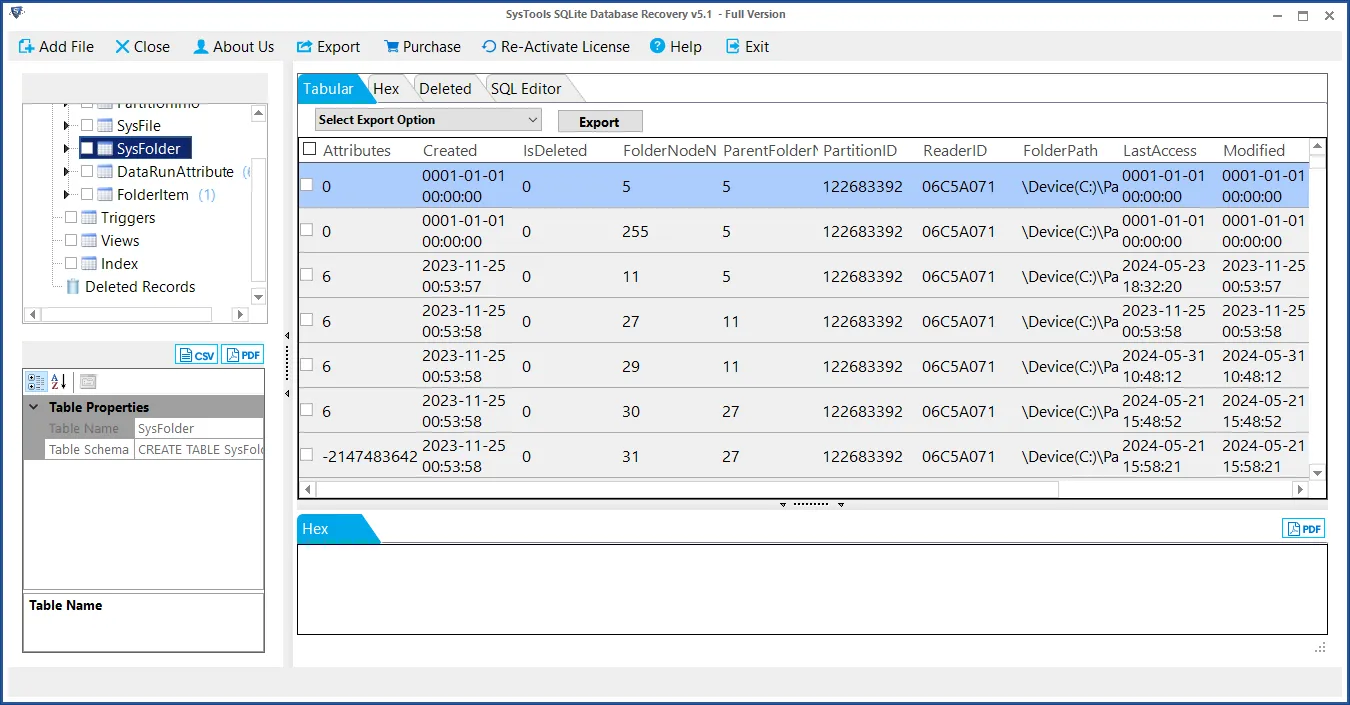This screenshot has width=1350, height=705.
Task: Select the Deleted Records trash icon
Action: 73,287
